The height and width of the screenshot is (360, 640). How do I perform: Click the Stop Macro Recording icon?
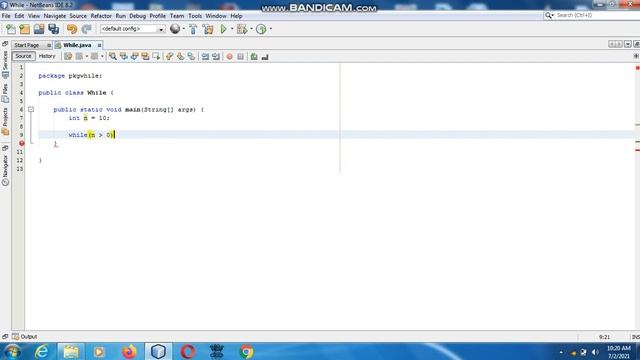(x=240, y=57)
